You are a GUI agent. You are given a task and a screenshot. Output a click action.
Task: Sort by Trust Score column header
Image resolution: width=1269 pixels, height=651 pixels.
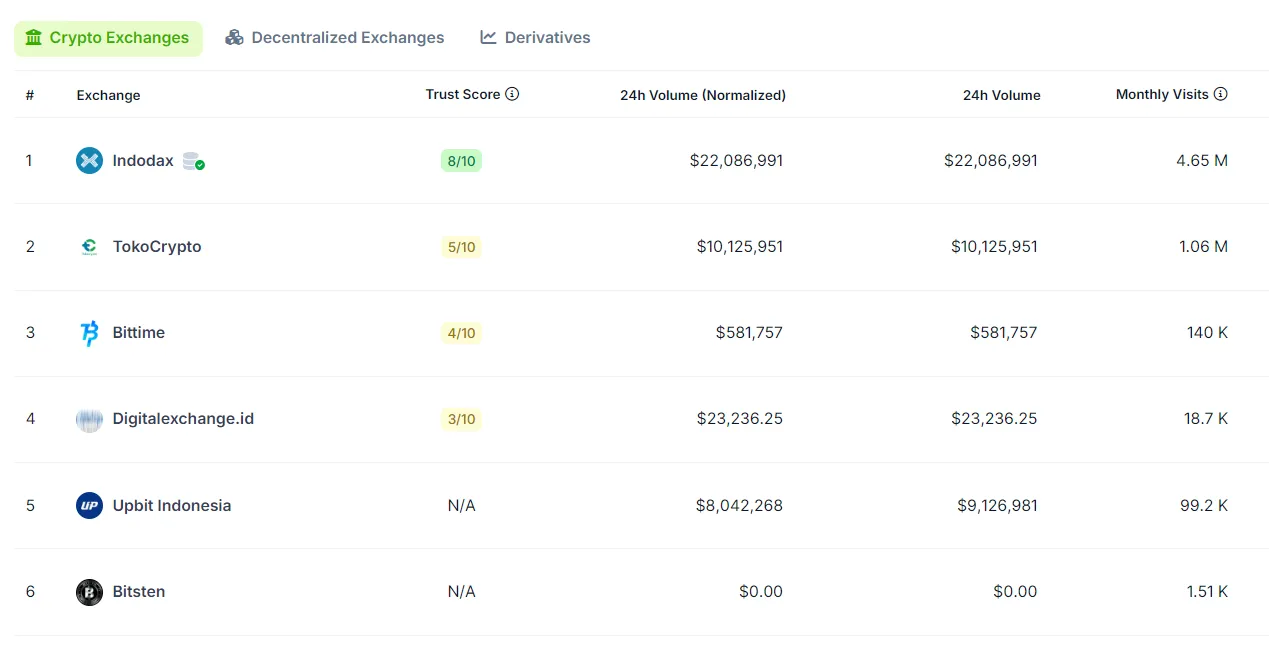coord(462,94)
